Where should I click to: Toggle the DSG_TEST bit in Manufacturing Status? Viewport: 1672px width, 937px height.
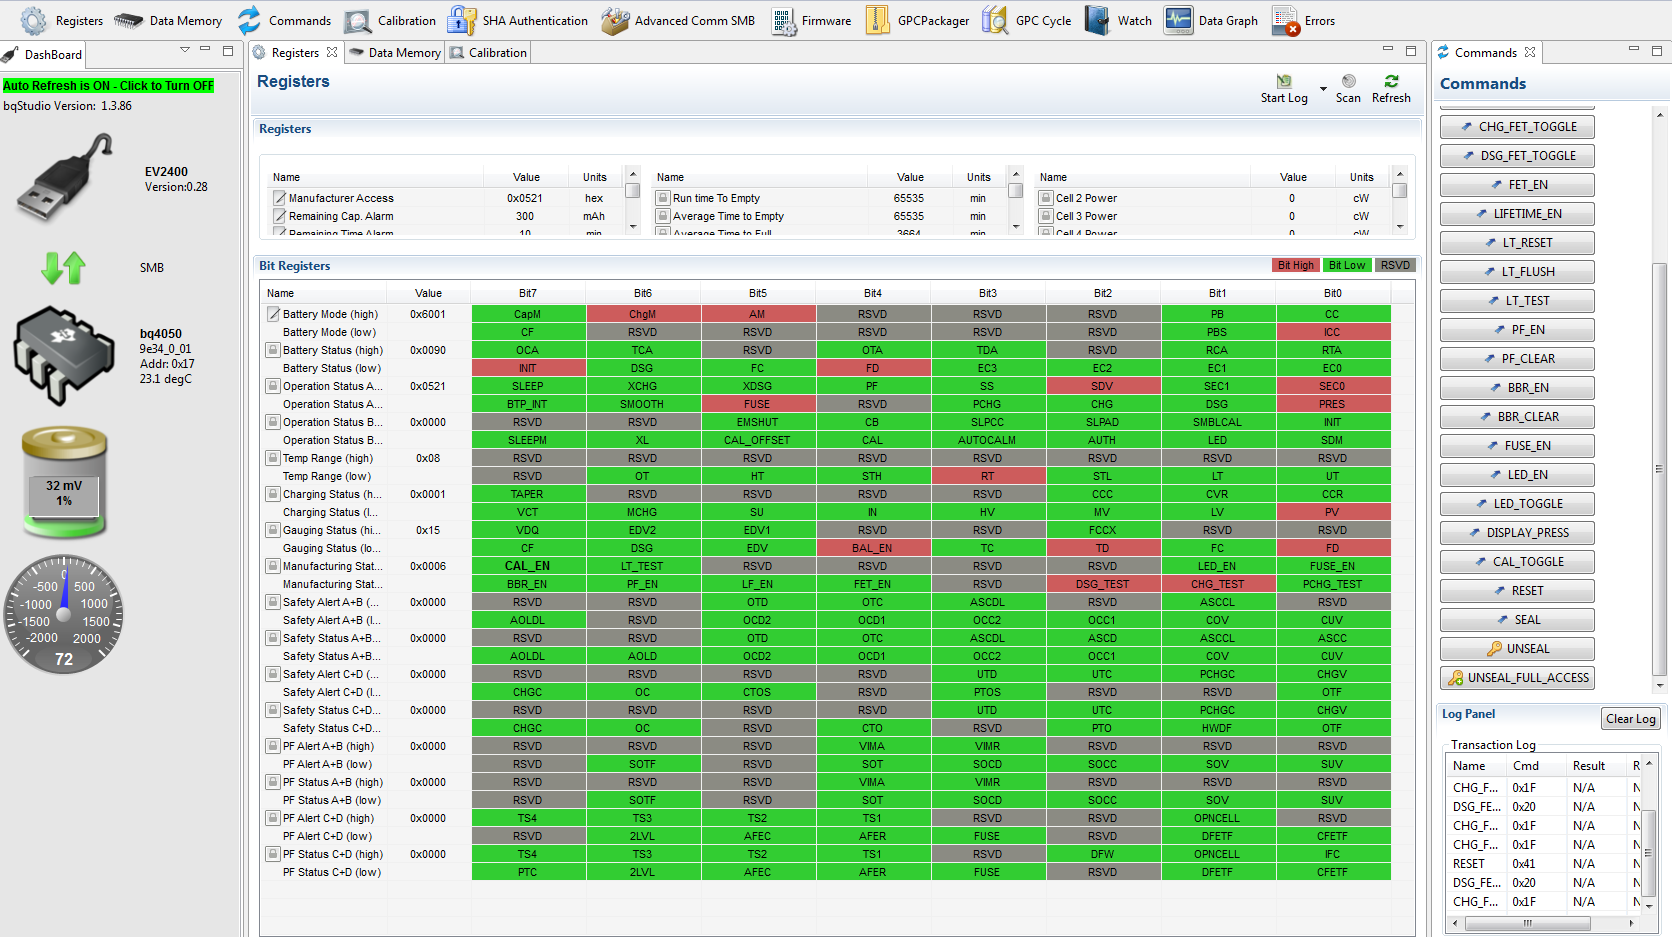[x=1102, y=584]
